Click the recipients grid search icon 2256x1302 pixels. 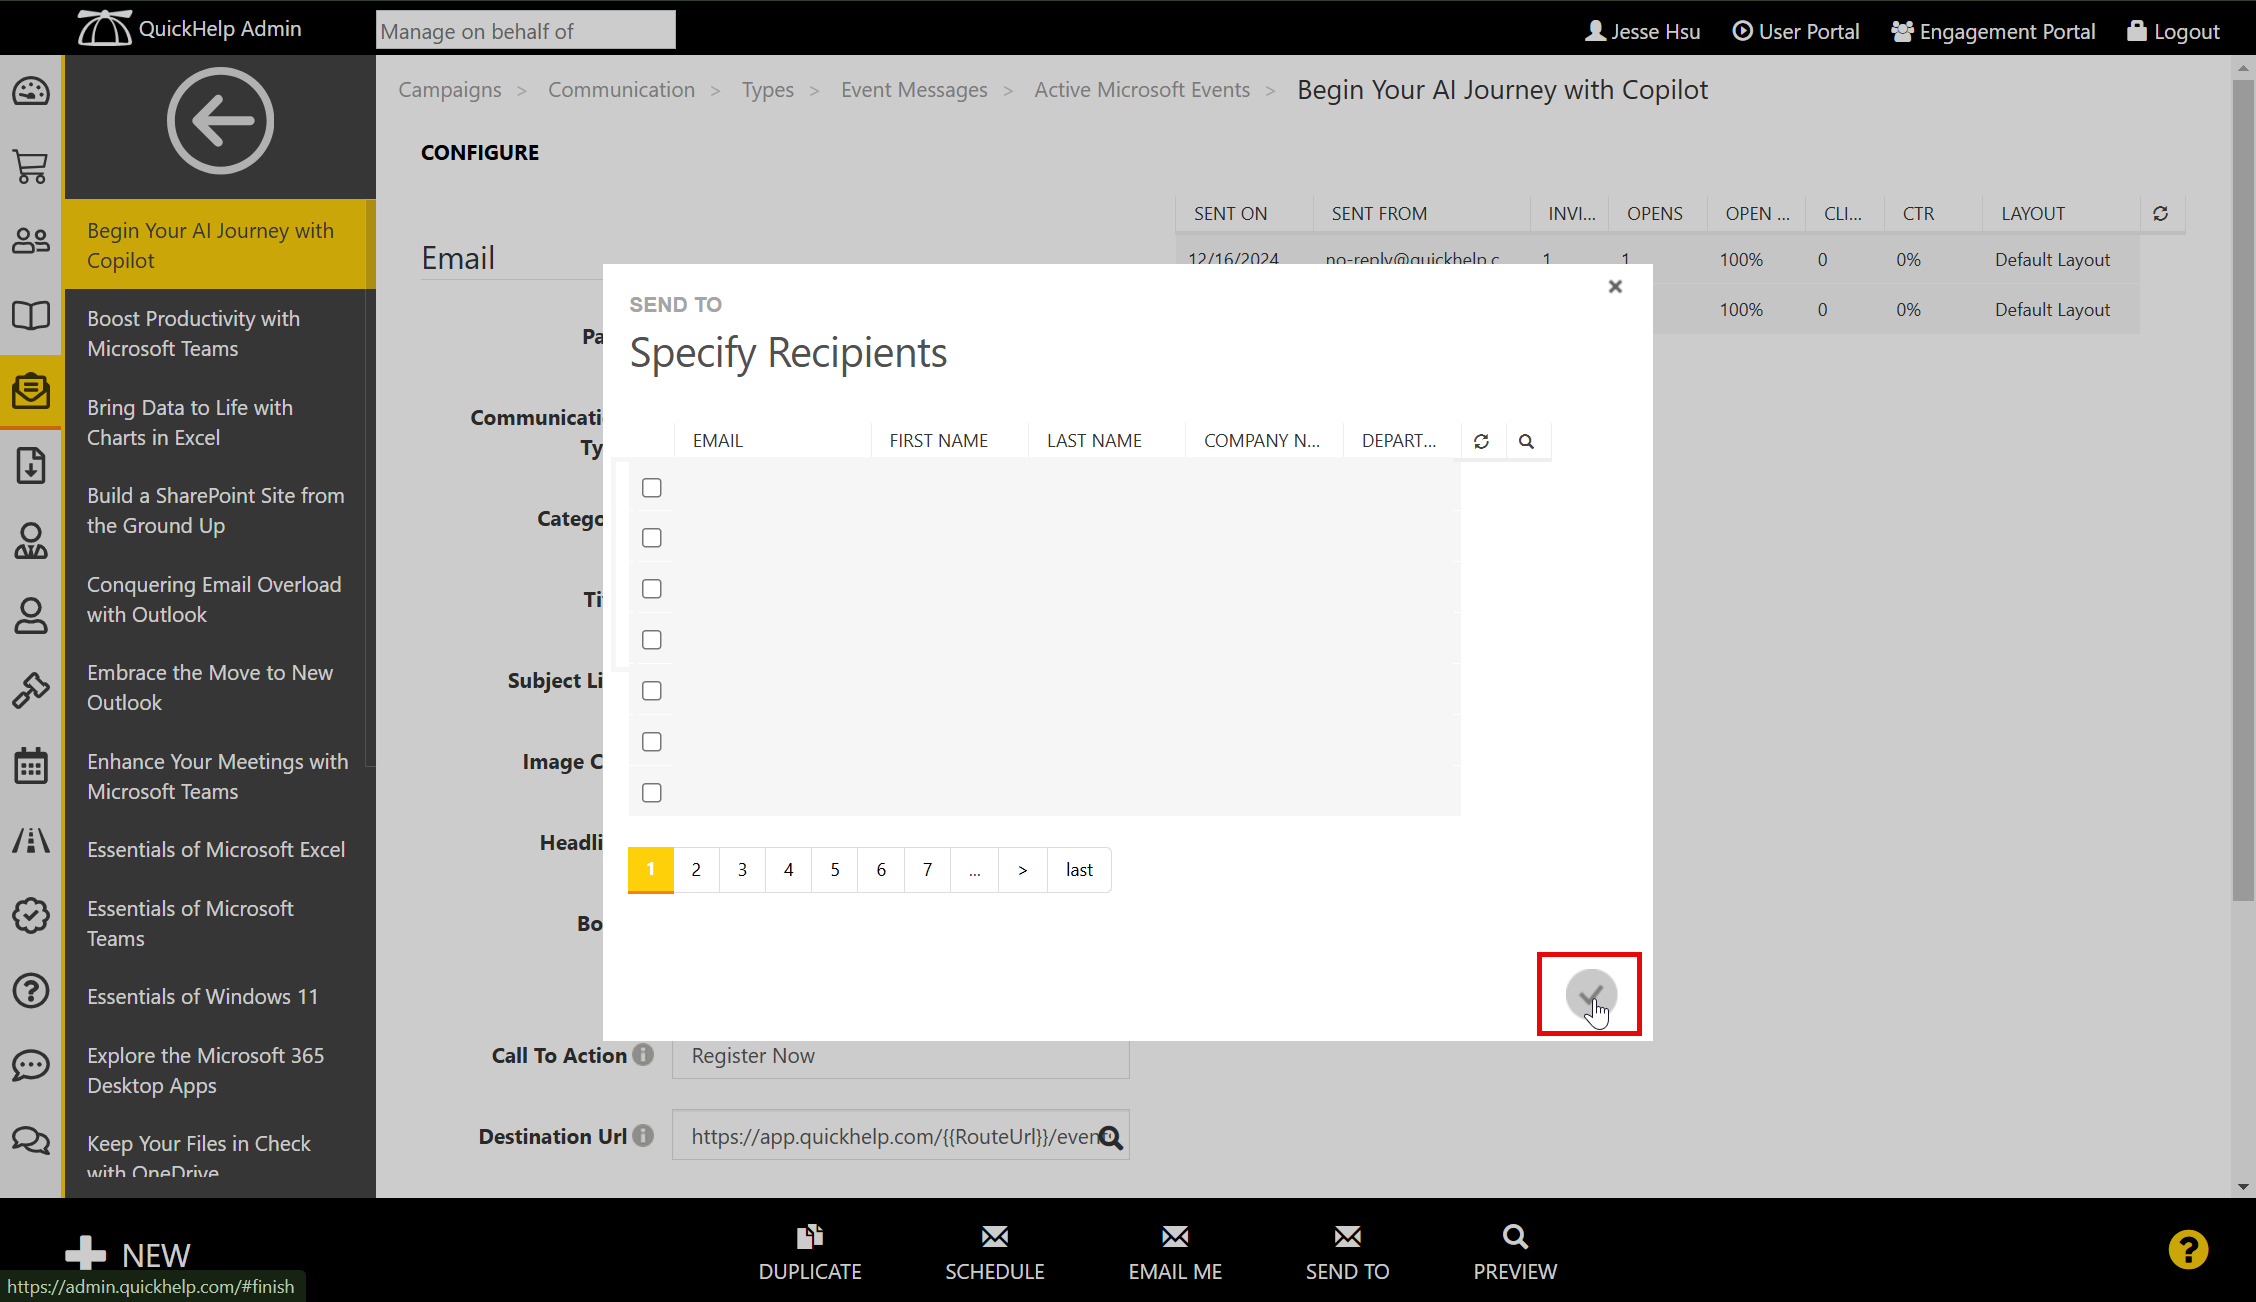(x=1526, y=441)
